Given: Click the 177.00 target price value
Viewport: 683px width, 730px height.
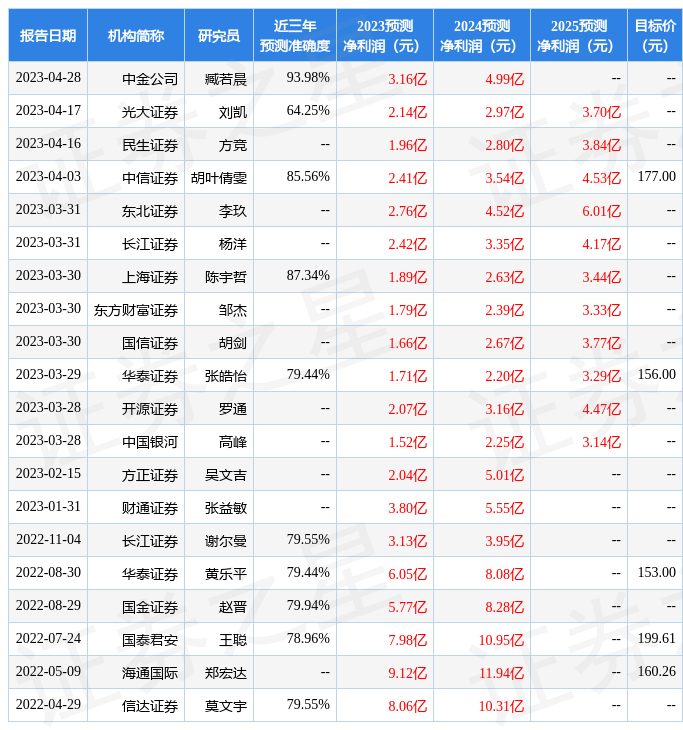Looking at the screenshot, I should click(x=656, y=177).
